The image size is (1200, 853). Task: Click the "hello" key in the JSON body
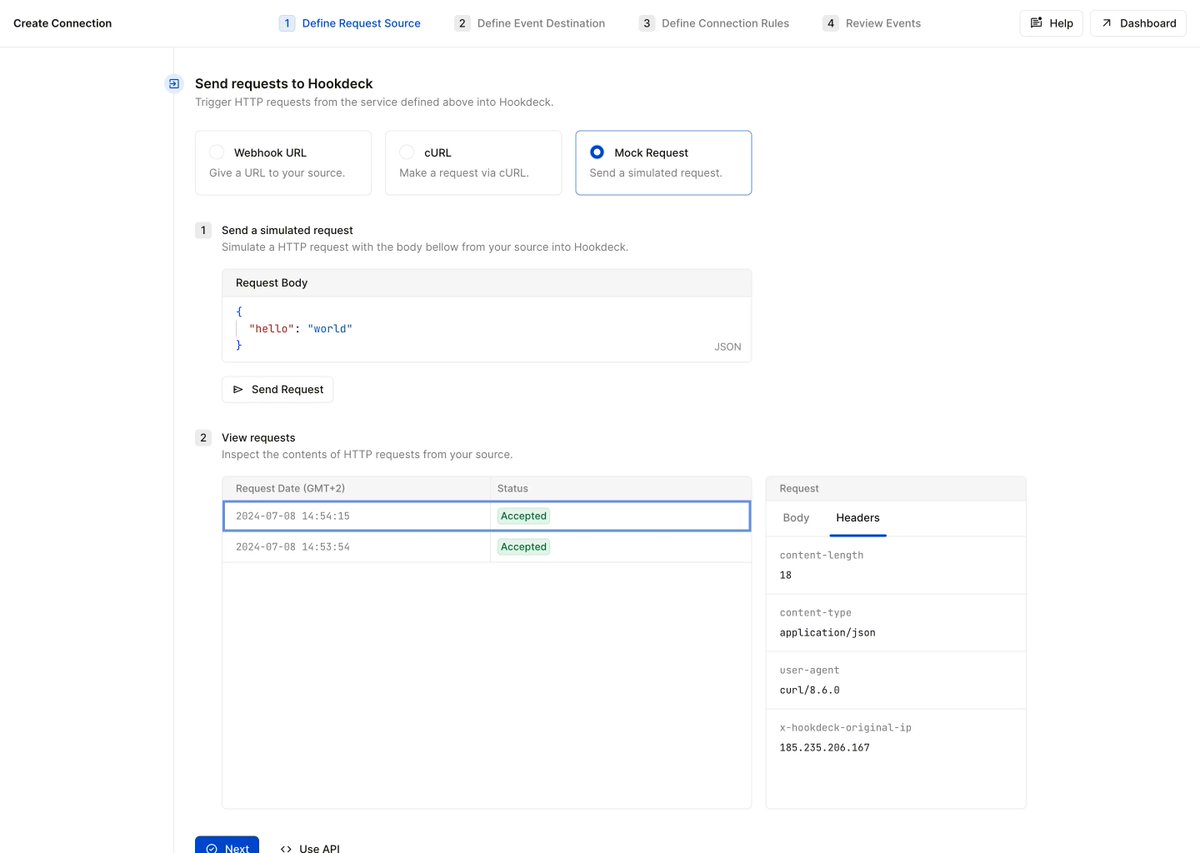(x=271, y=328)
